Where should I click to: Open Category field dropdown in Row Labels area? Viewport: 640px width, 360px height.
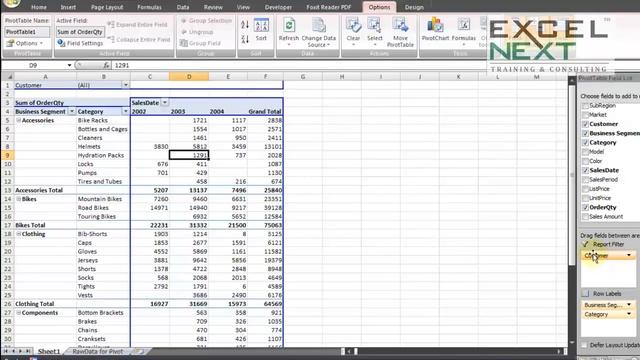[629, 314]
